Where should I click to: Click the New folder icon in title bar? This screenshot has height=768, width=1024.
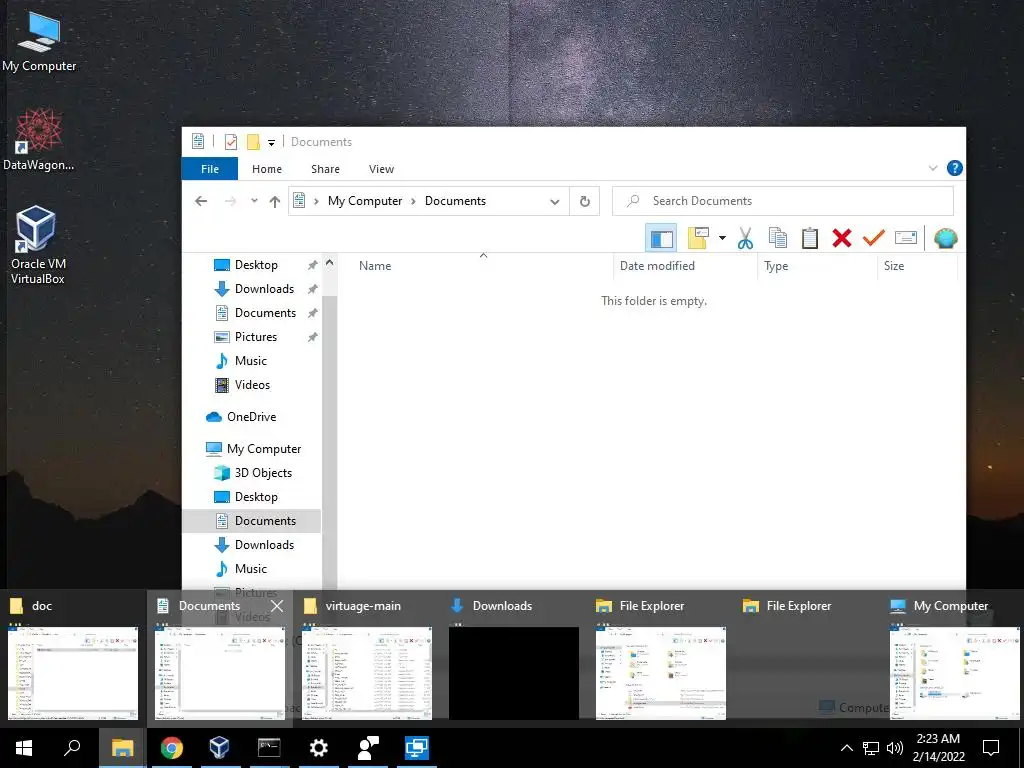point(253,142)
